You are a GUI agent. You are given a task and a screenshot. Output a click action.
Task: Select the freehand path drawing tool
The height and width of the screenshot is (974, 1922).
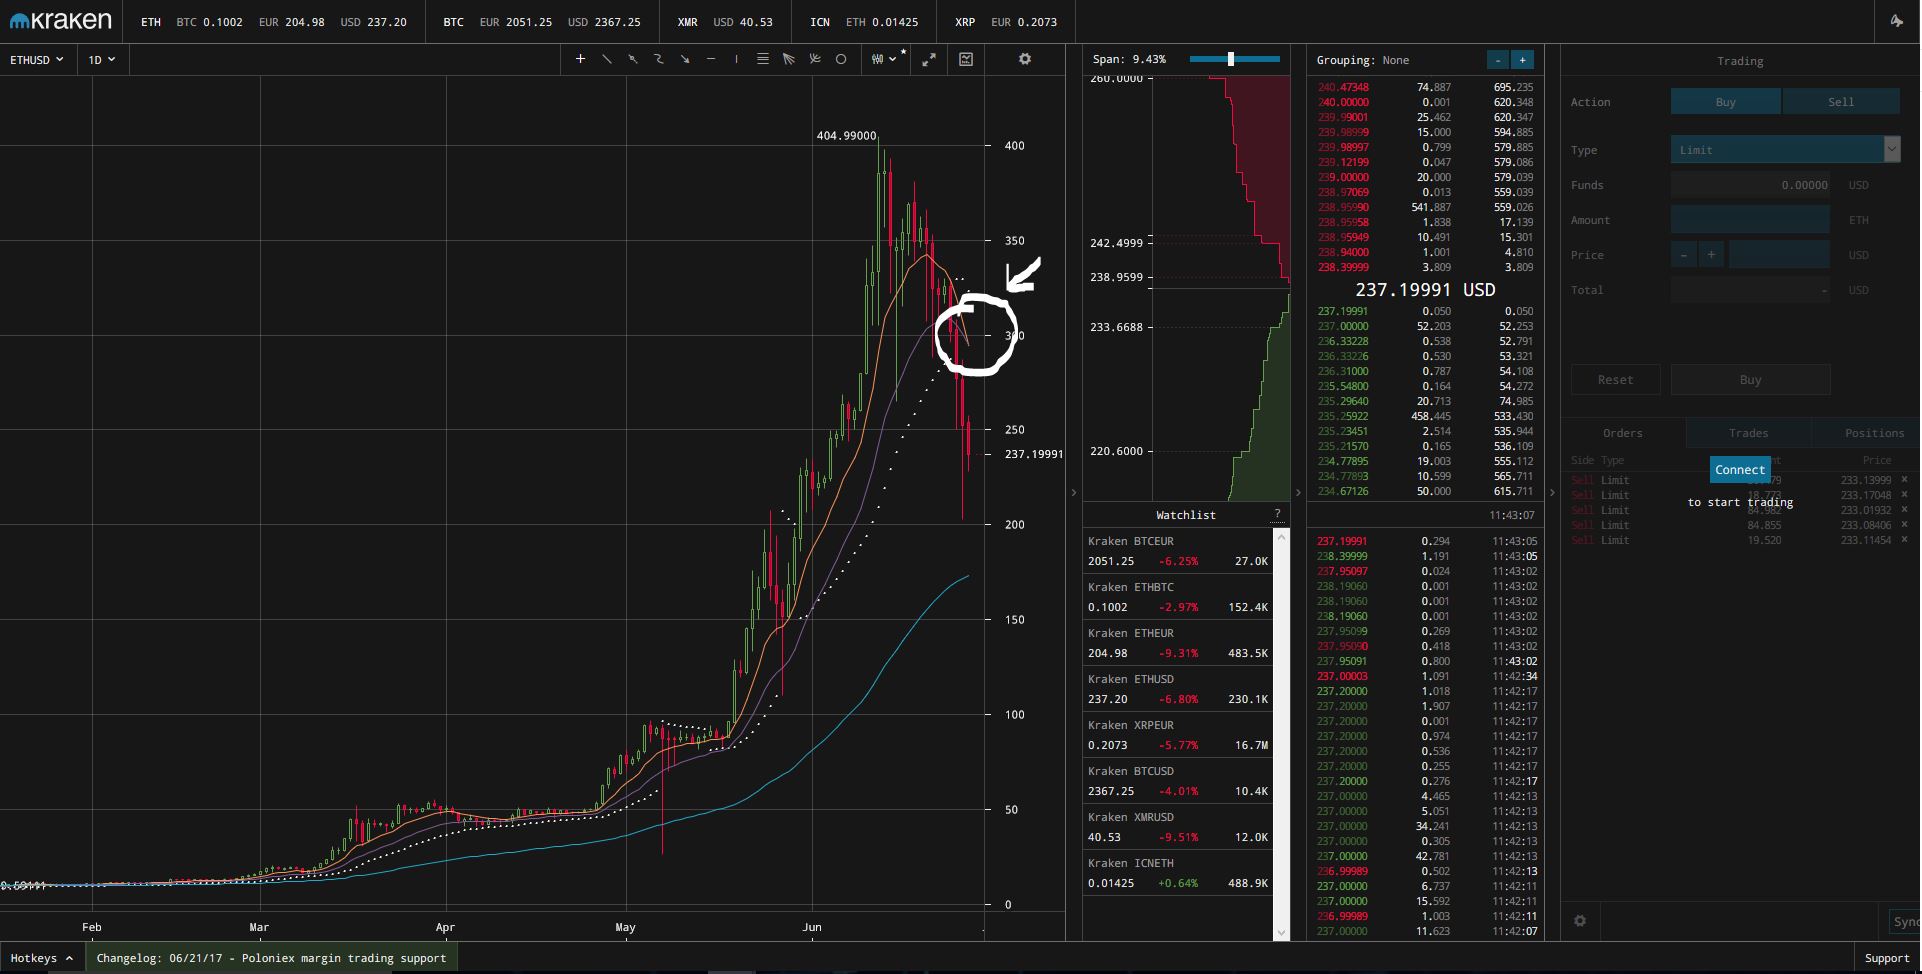click(x=658, y=59)
